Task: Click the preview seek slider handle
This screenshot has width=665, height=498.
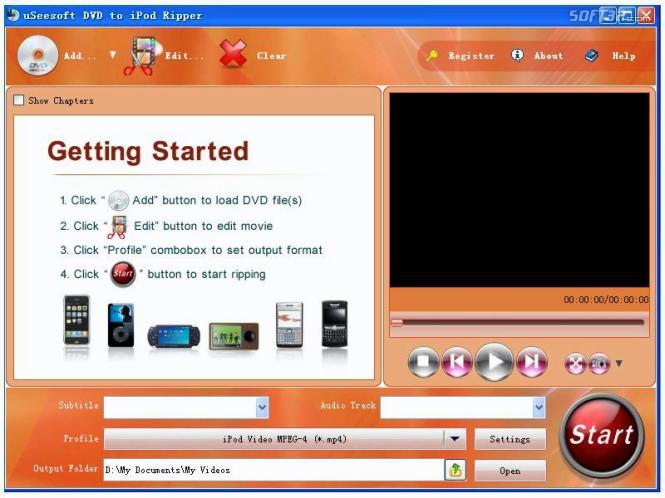Action: coord(397,323)
